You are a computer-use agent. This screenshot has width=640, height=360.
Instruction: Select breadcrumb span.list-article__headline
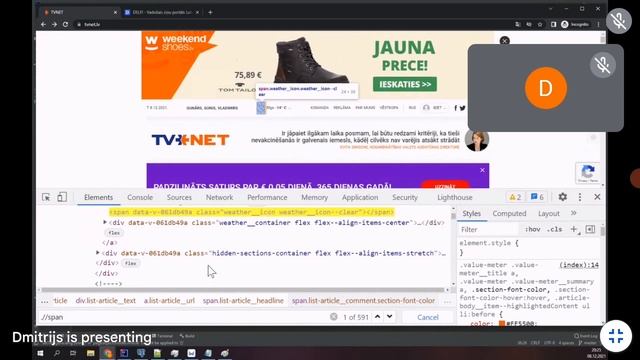[243, 301]
